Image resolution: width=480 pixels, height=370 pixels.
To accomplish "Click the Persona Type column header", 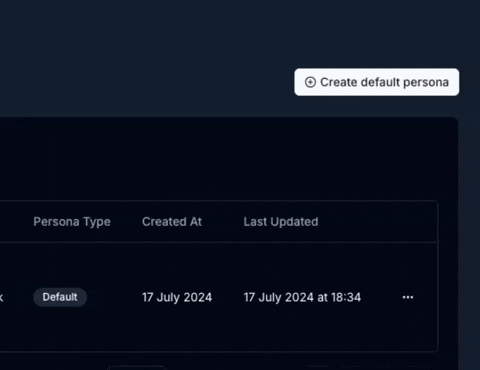I will click(72, 222).
